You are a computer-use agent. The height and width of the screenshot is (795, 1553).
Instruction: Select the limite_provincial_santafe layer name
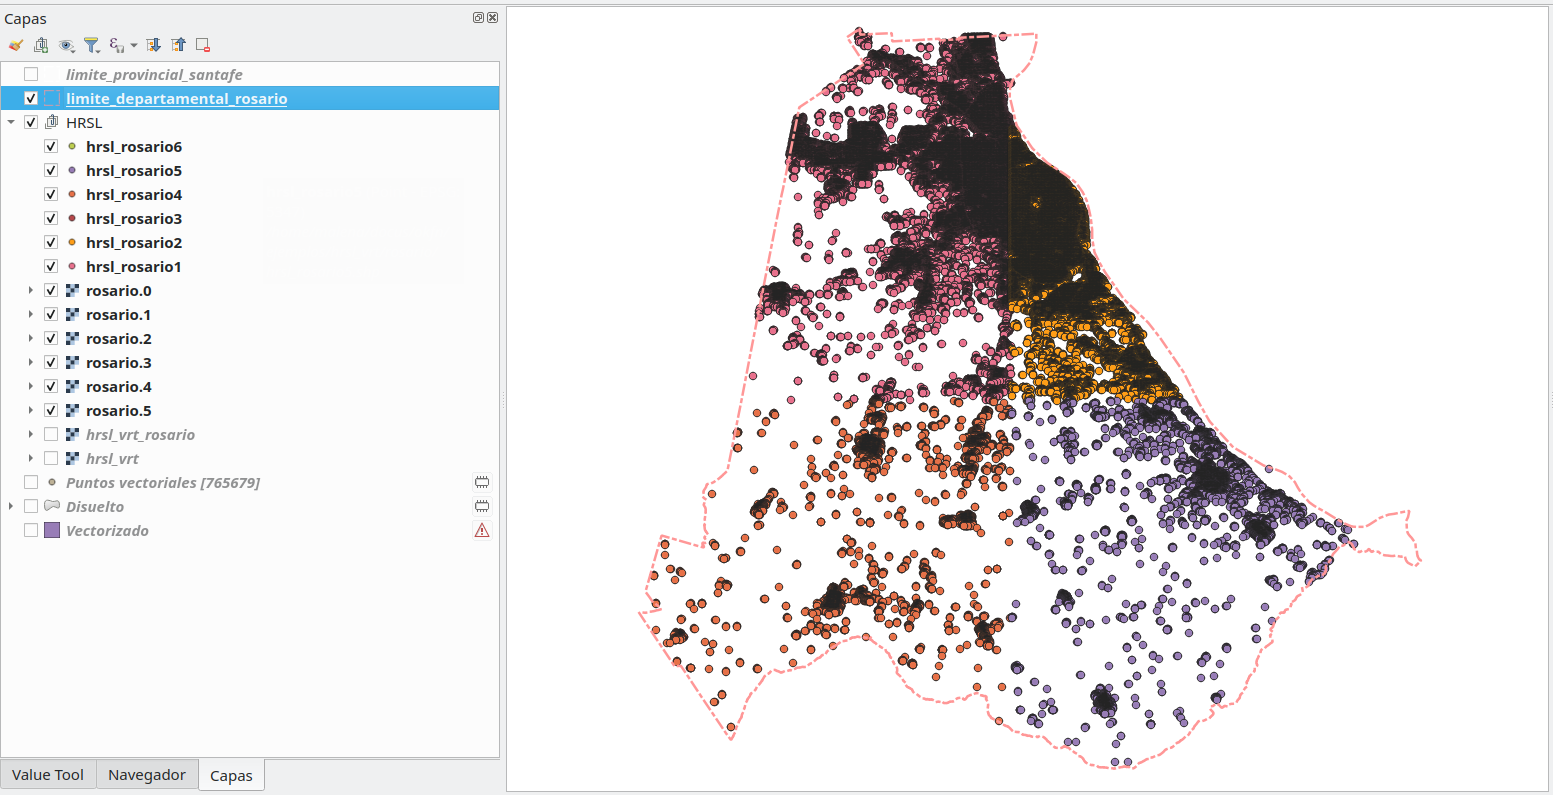[154, 75]
